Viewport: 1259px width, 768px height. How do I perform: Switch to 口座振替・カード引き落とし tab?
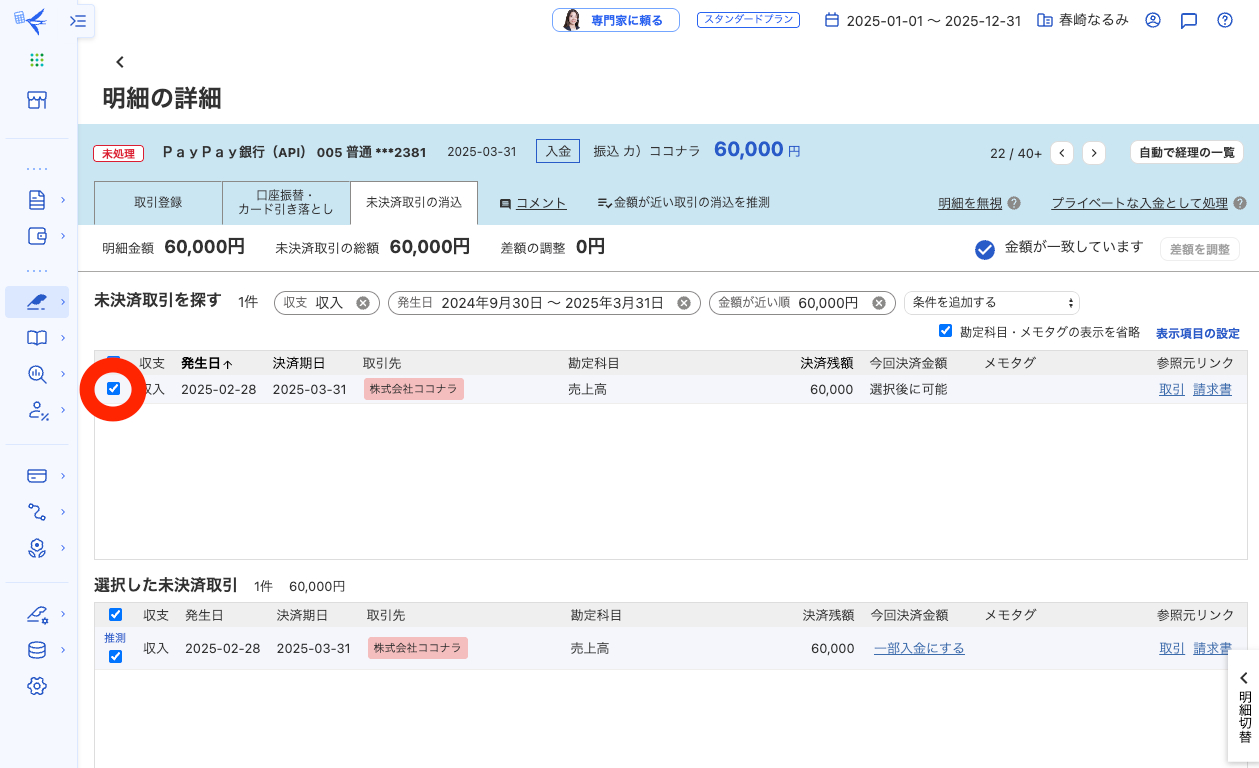coord(286,203)
